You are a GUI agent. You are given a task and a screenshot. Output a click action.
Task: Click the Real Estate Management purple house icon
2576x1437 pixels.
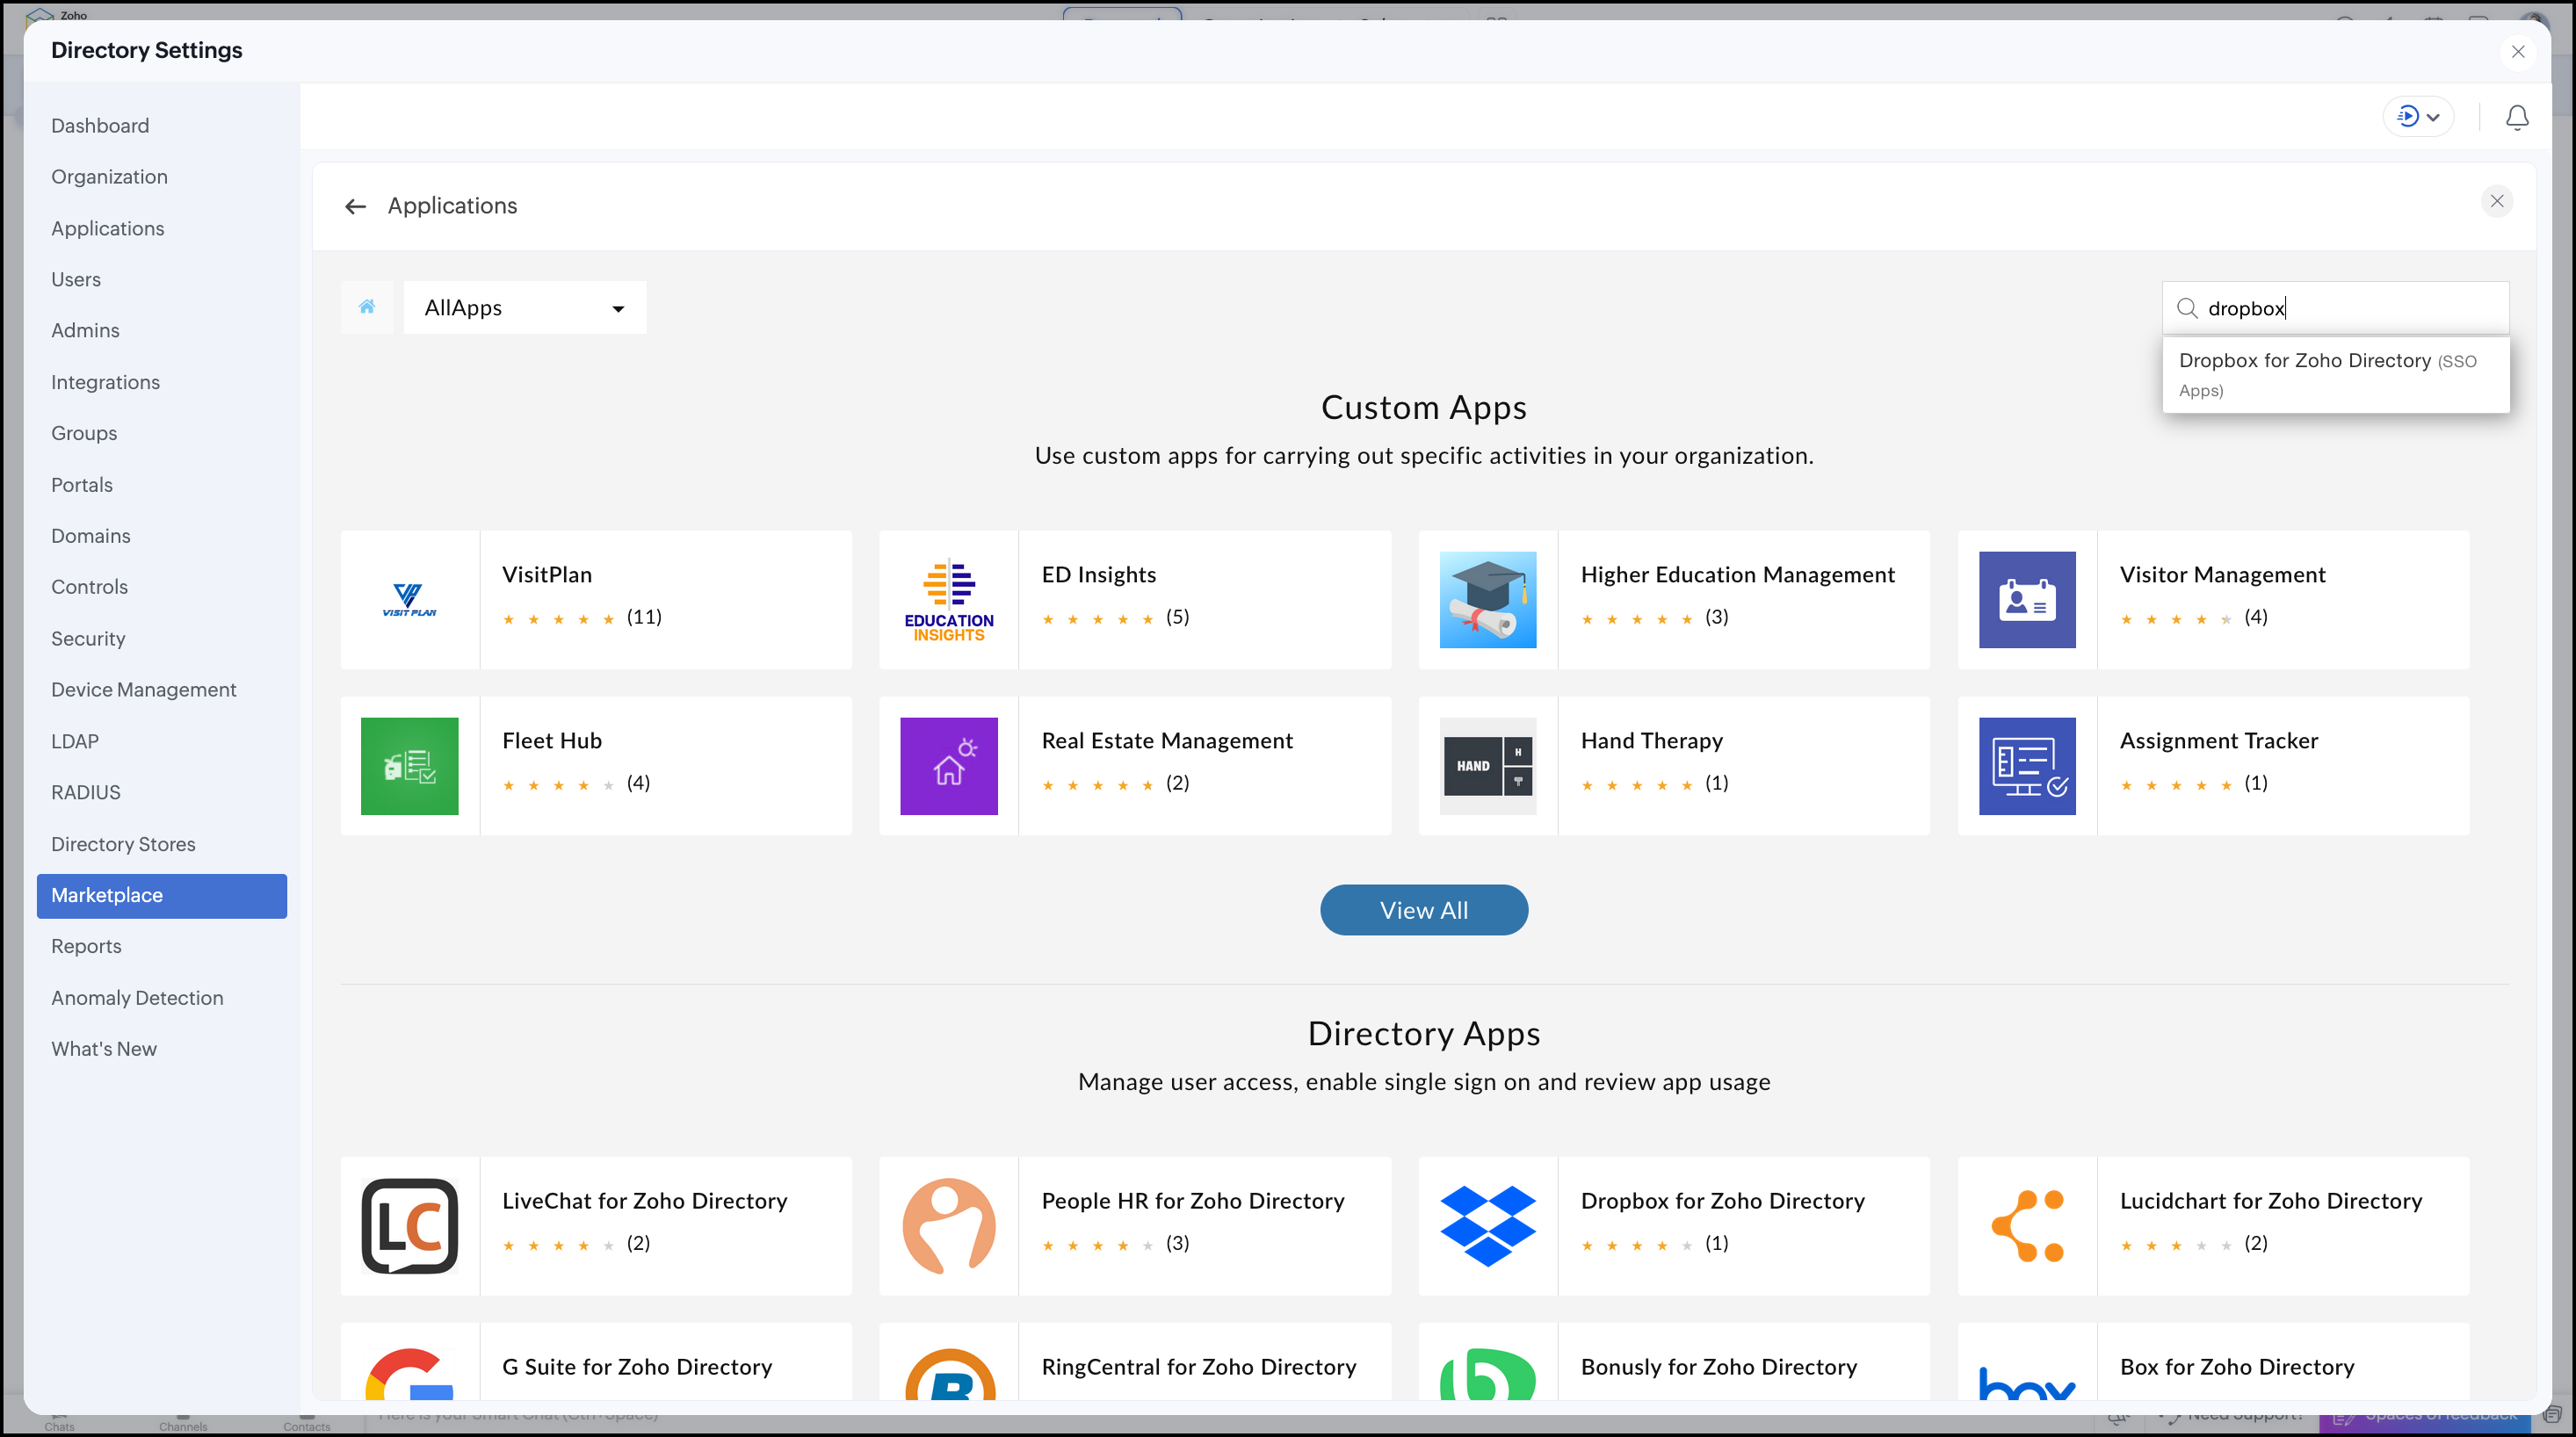[x=949, y=766]
